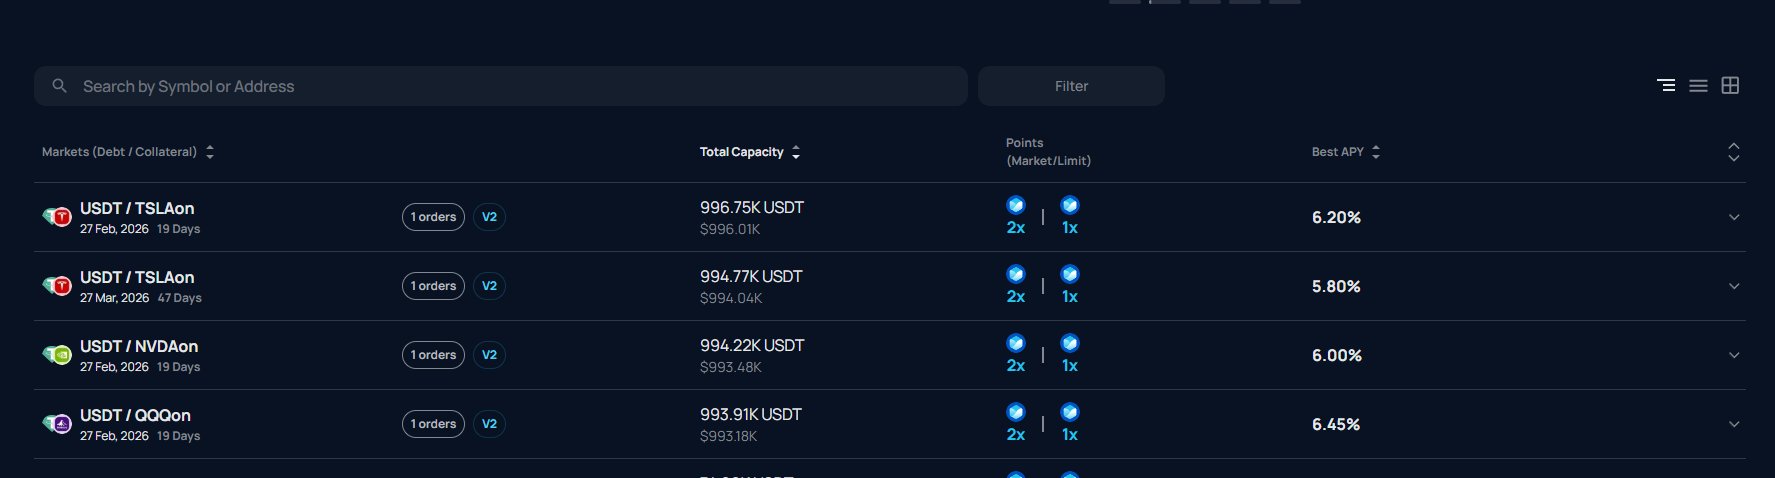Click the NVDAon market token icon

[57, 355]
